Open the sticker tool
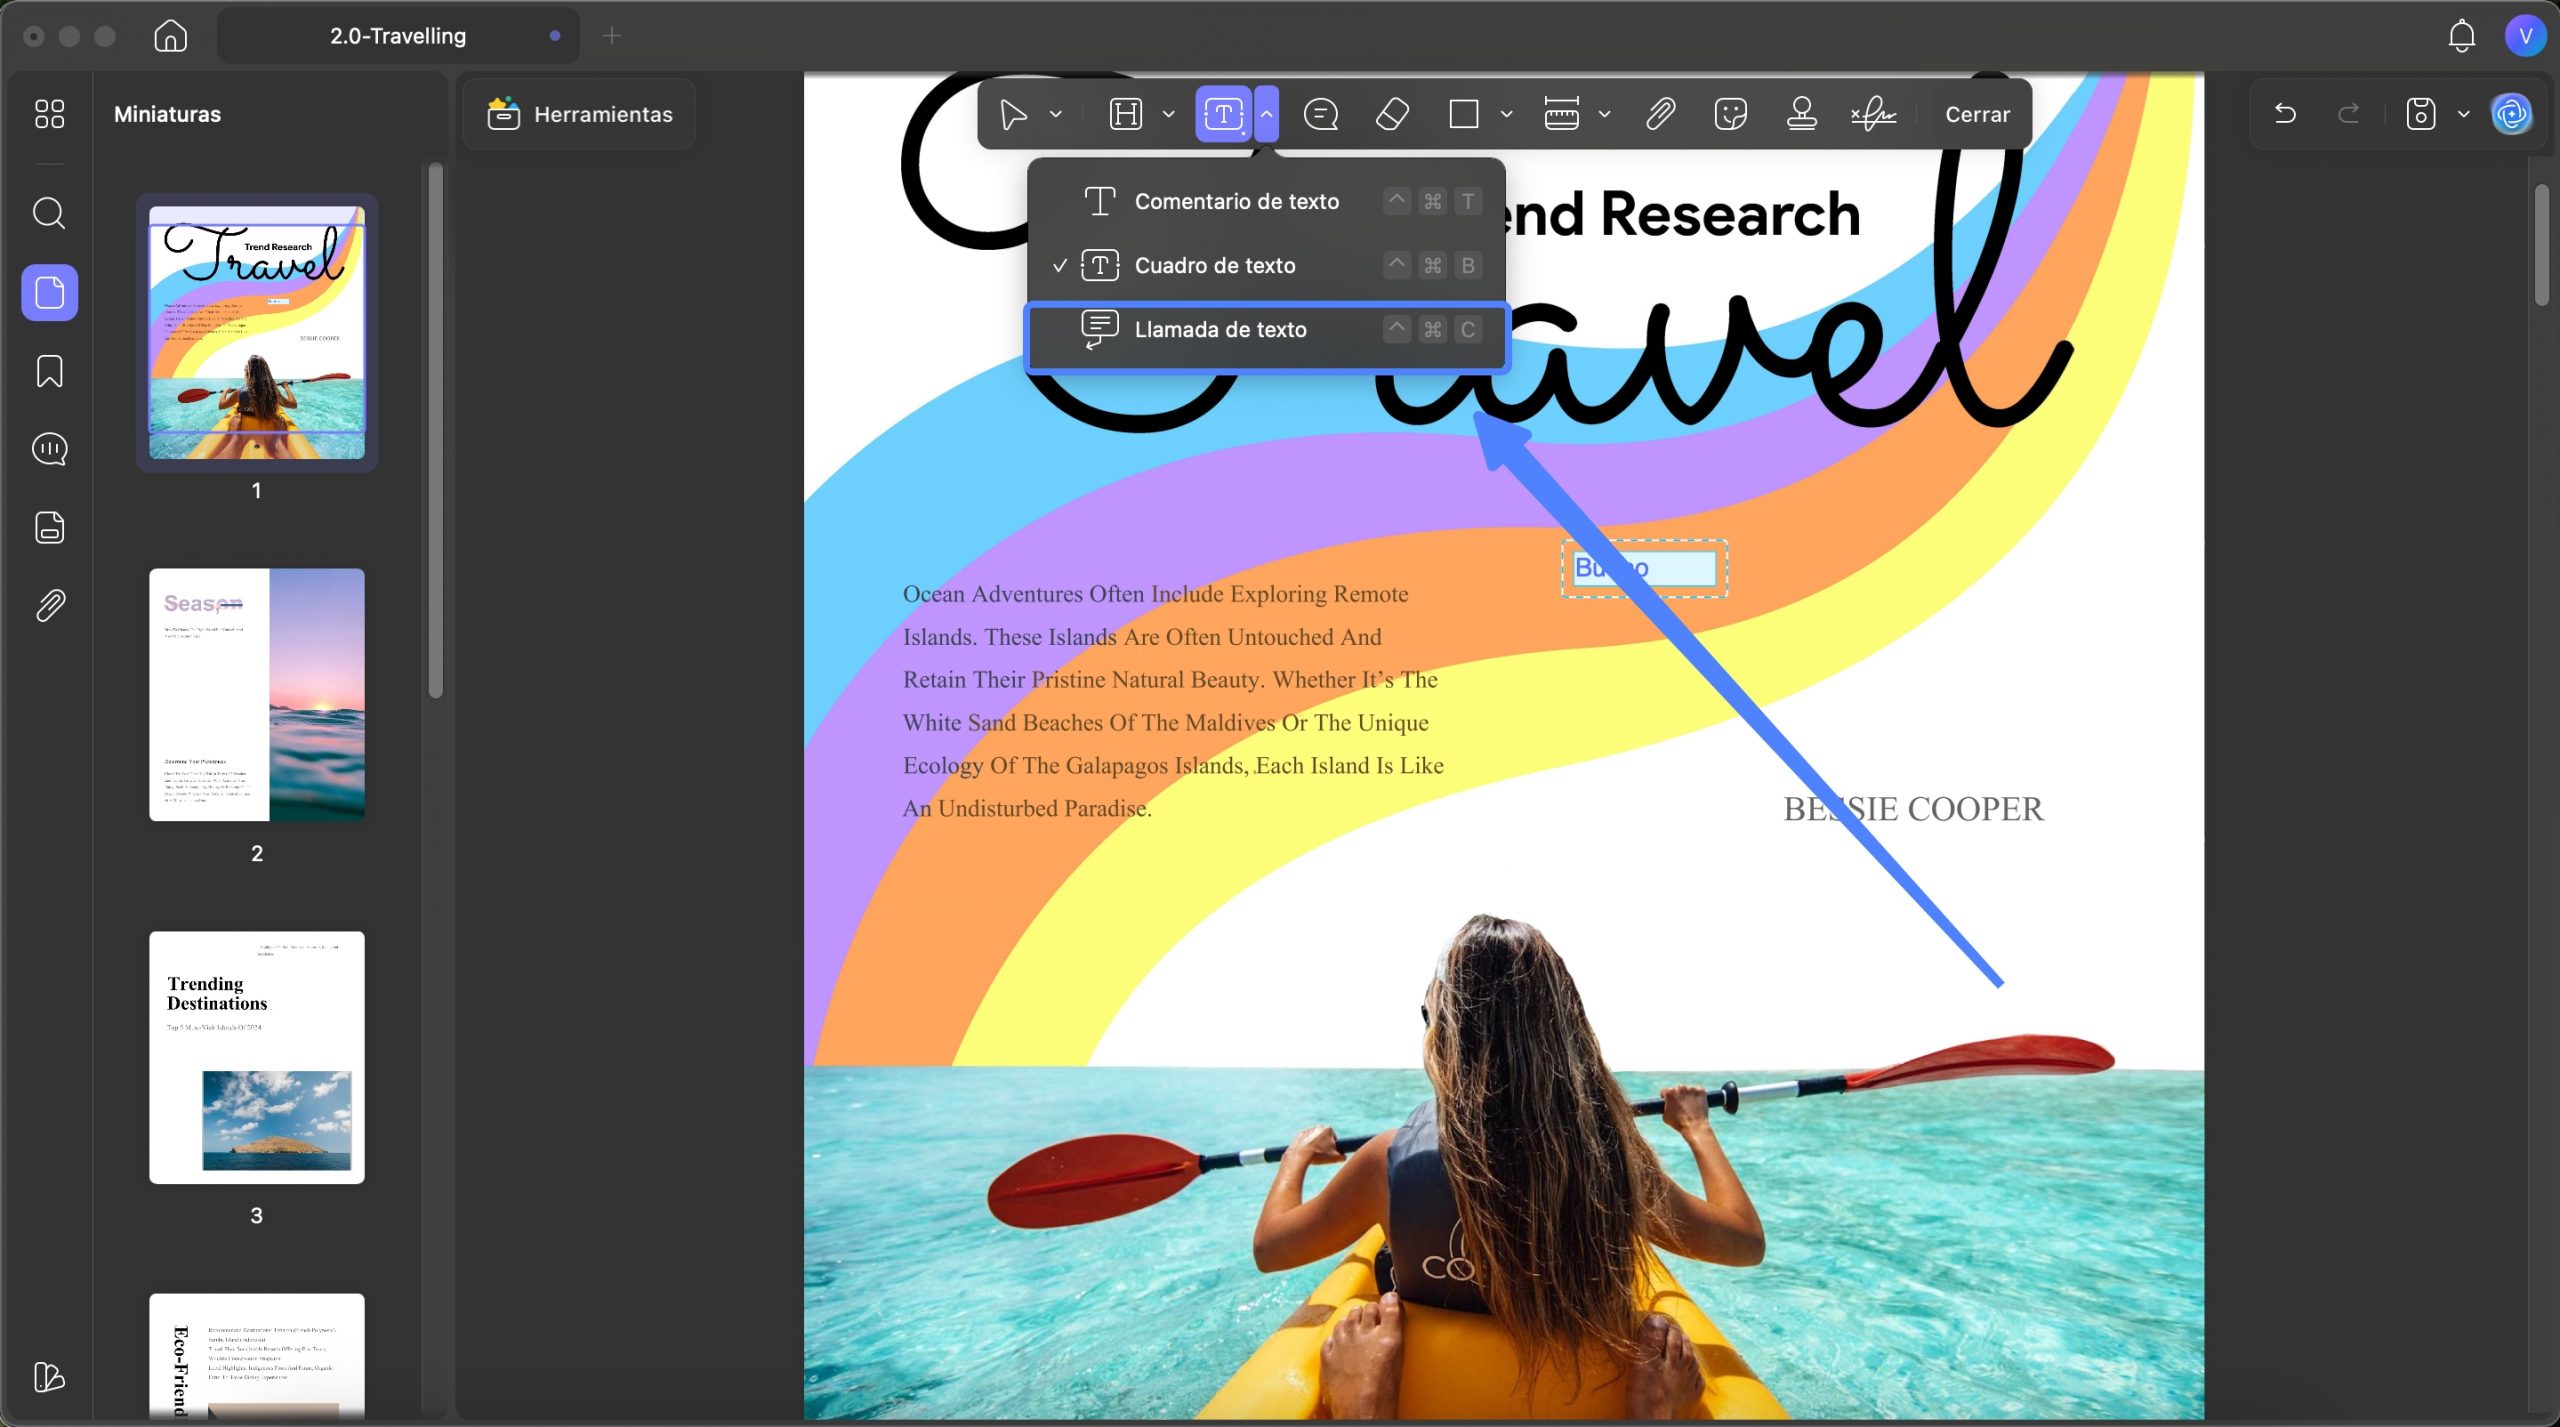Viewport: 2560px width, 1427px height. 1730,114
